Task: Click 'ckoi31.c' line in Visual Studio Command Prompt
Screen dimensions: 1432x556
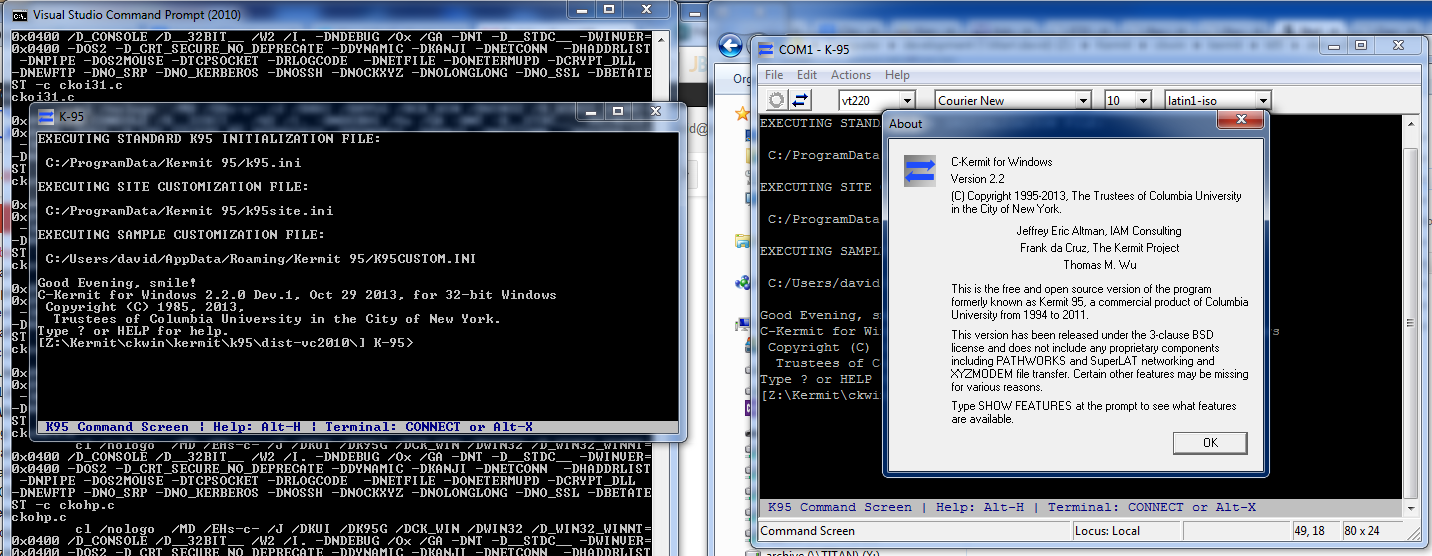Action: (43, 98)
